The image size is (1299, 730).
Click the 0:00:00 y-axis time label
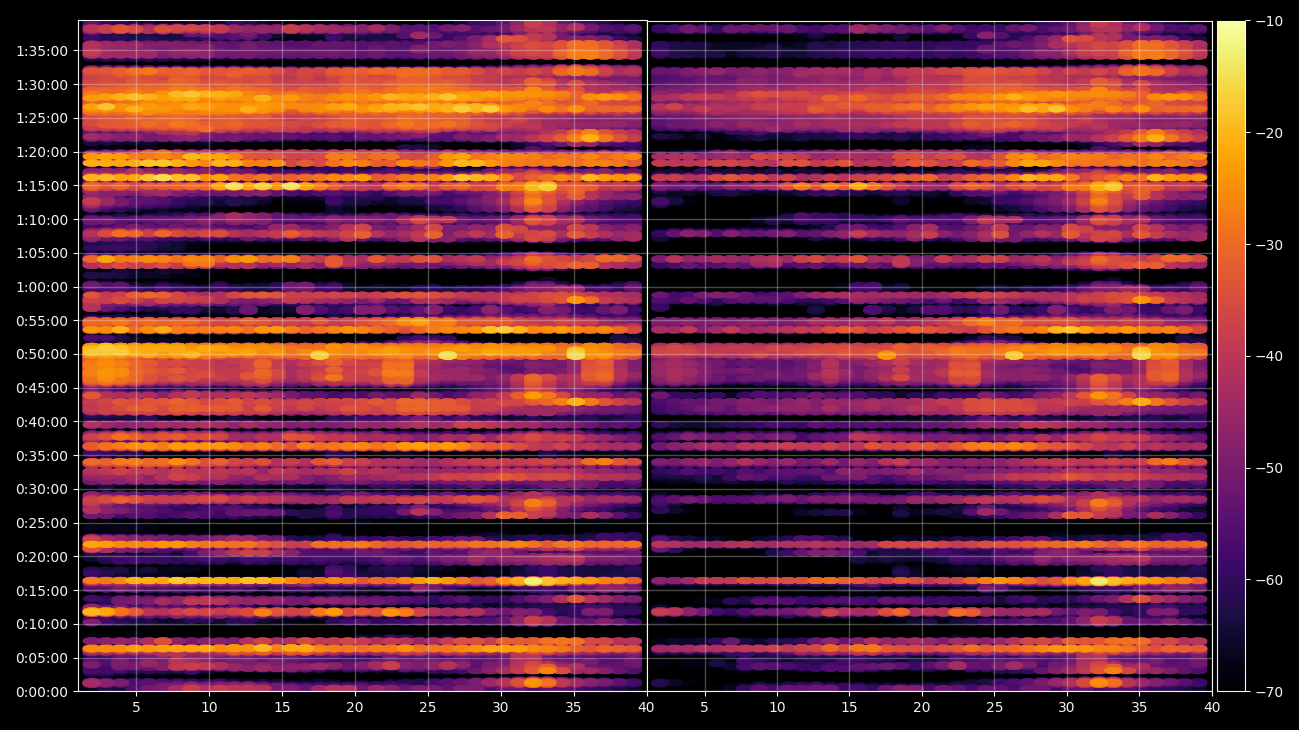(42, 692)
